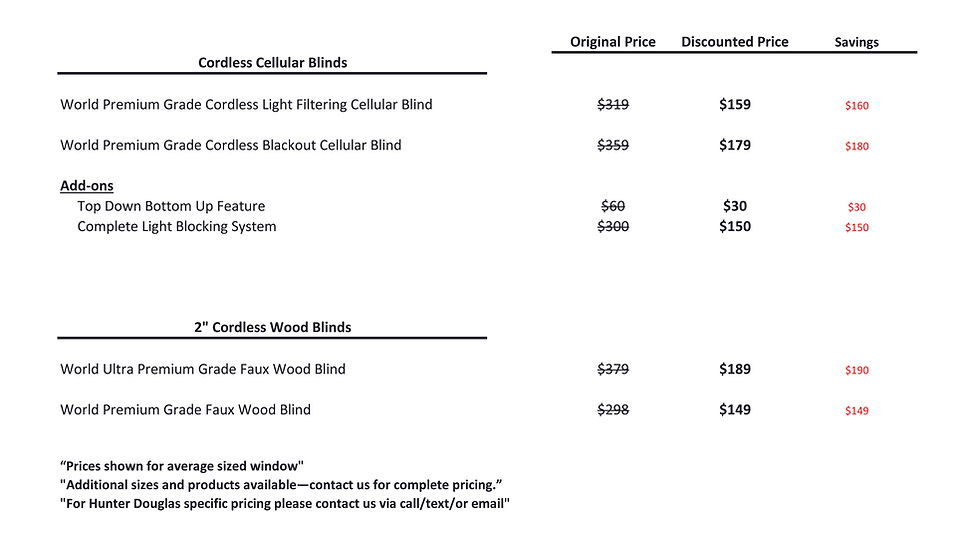Click Complete Light Blocking System add-on

point(177,226)
